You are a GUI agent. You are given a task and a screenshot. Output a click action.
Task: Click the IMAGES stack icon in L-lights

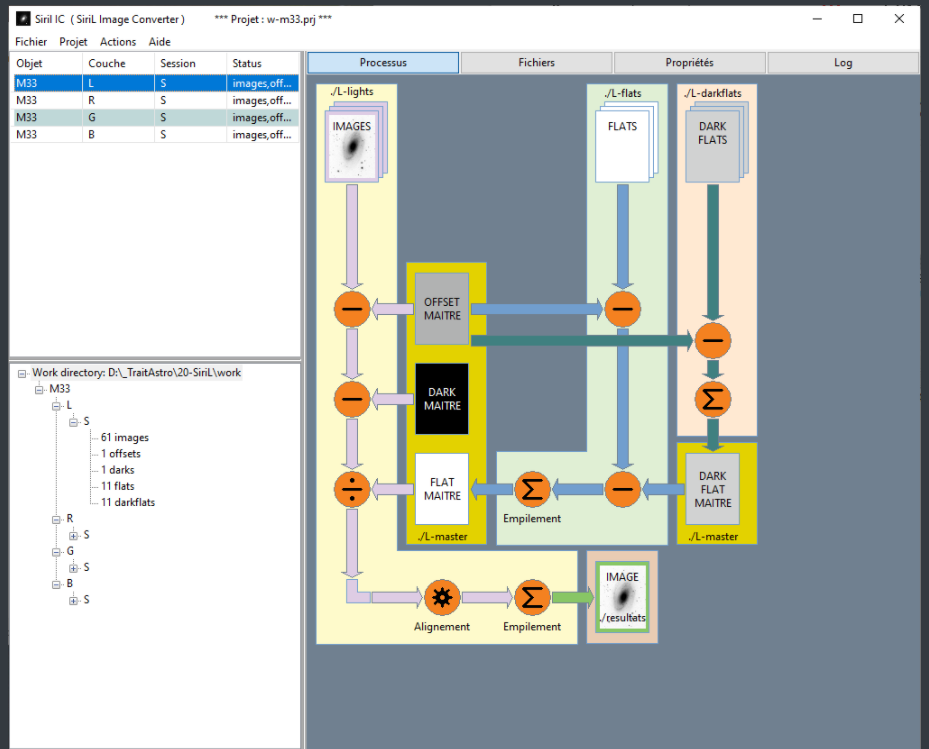click(355, 142)
